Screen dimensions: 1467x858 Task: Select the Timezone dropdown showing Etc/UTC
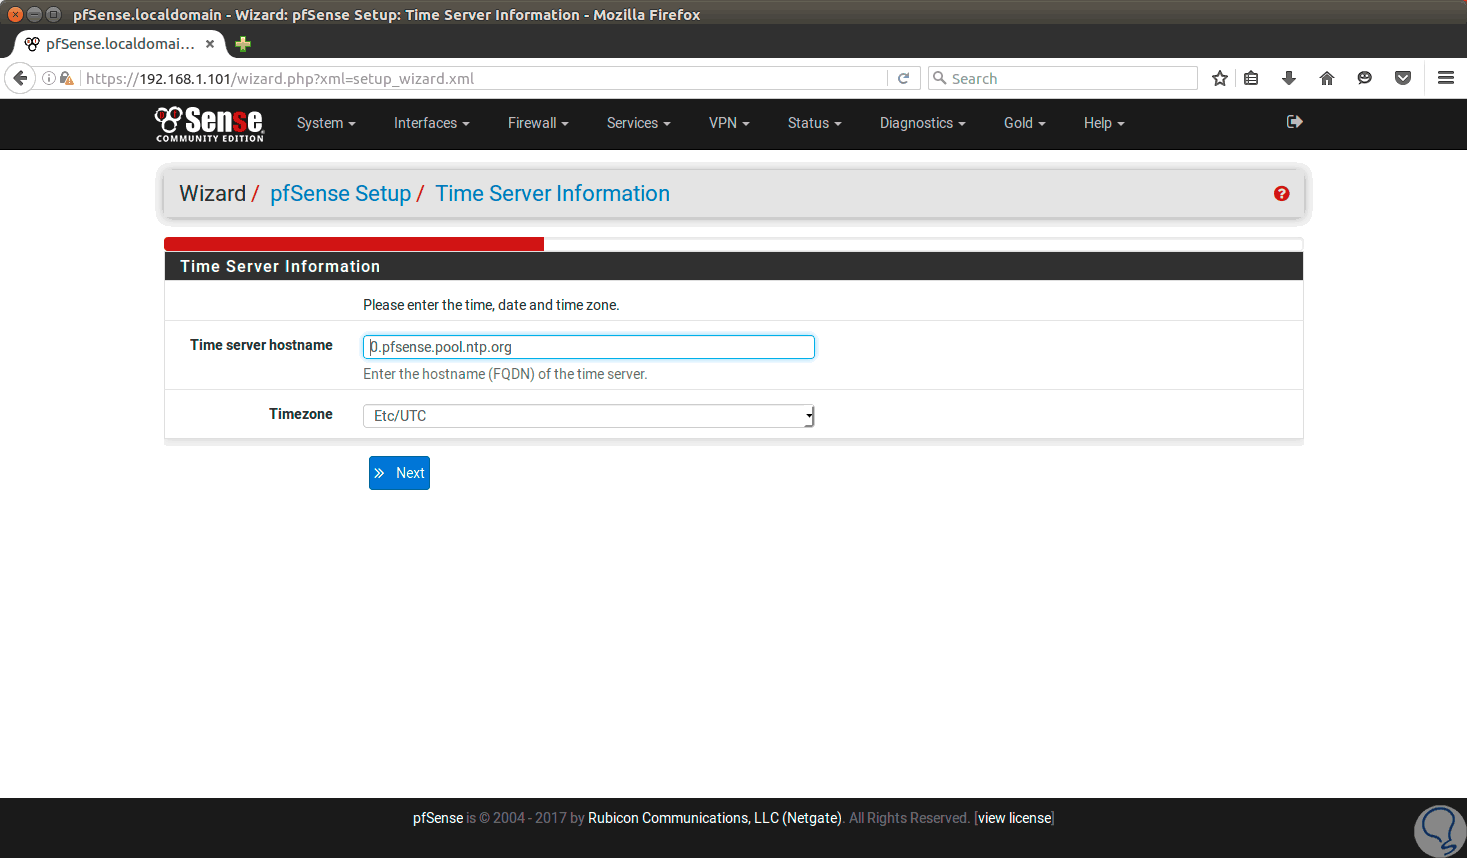(x=588, y=416)
